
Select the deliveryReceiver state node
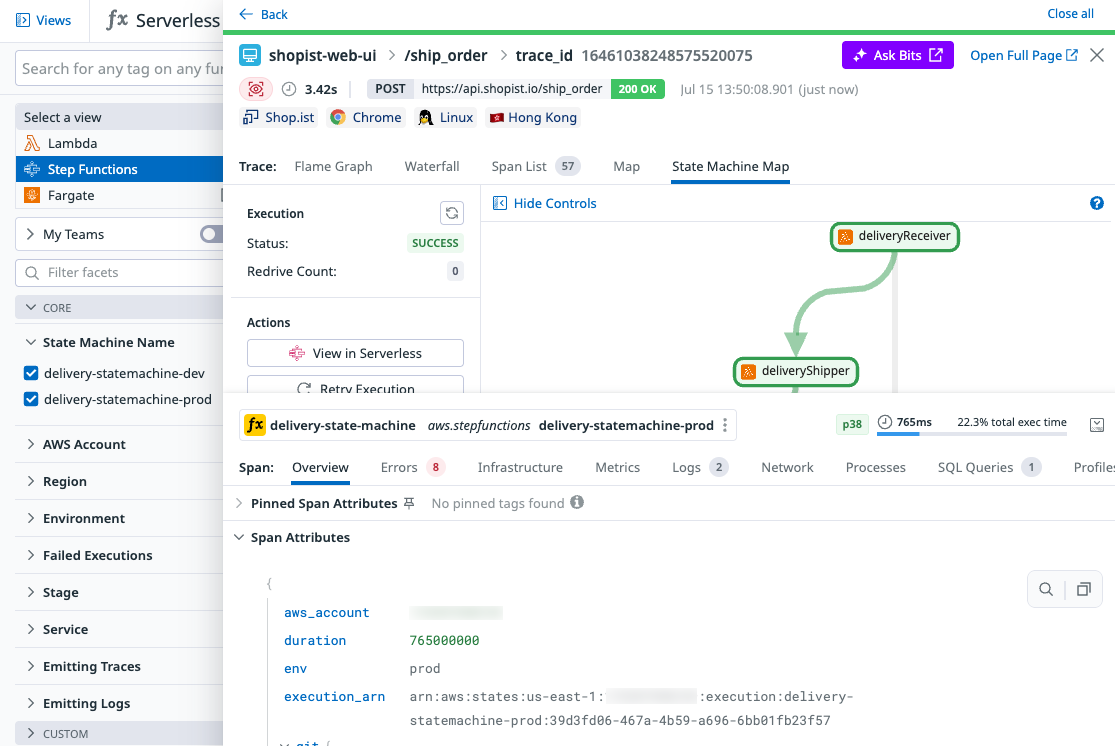point(895,236)
